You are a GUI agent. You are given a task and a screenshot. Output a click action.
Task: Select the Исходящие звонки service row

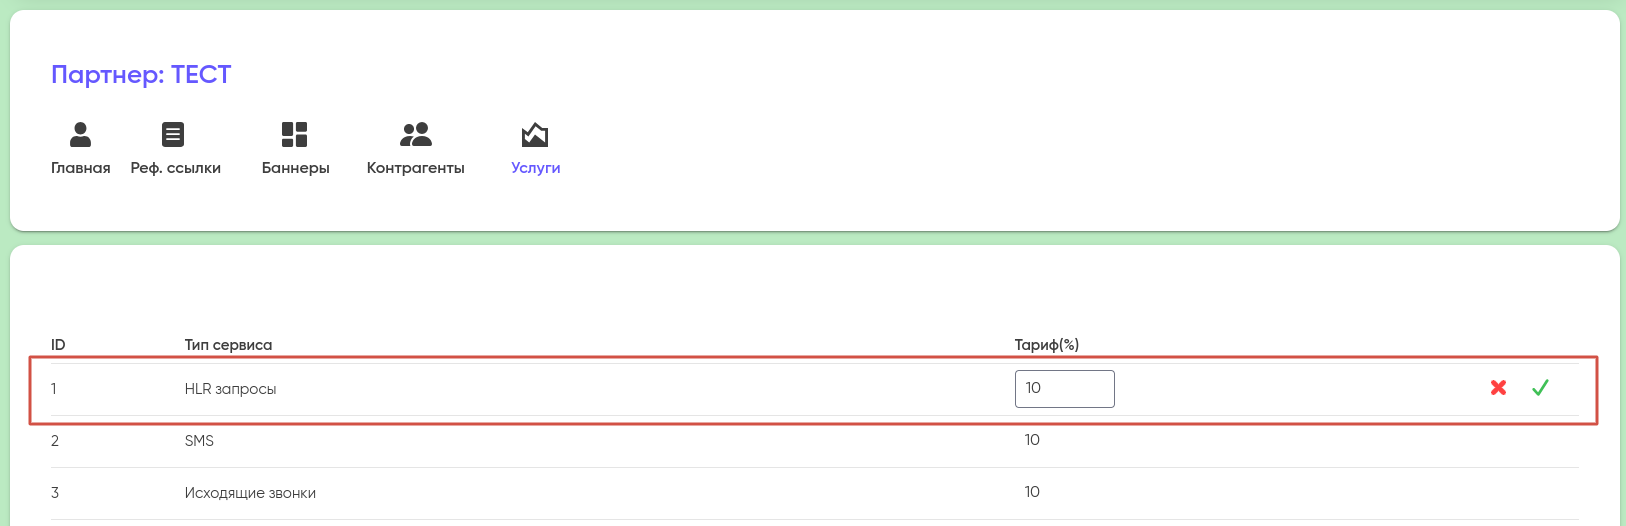point(250,493)
